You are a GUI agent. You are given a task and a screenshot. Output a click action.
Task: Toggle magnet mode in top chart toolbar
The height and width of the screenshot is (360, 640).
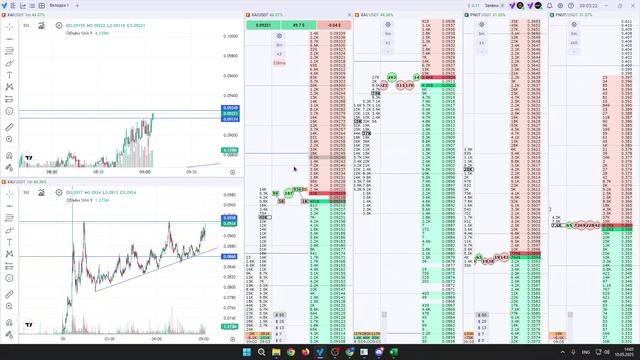click(9, 156)
